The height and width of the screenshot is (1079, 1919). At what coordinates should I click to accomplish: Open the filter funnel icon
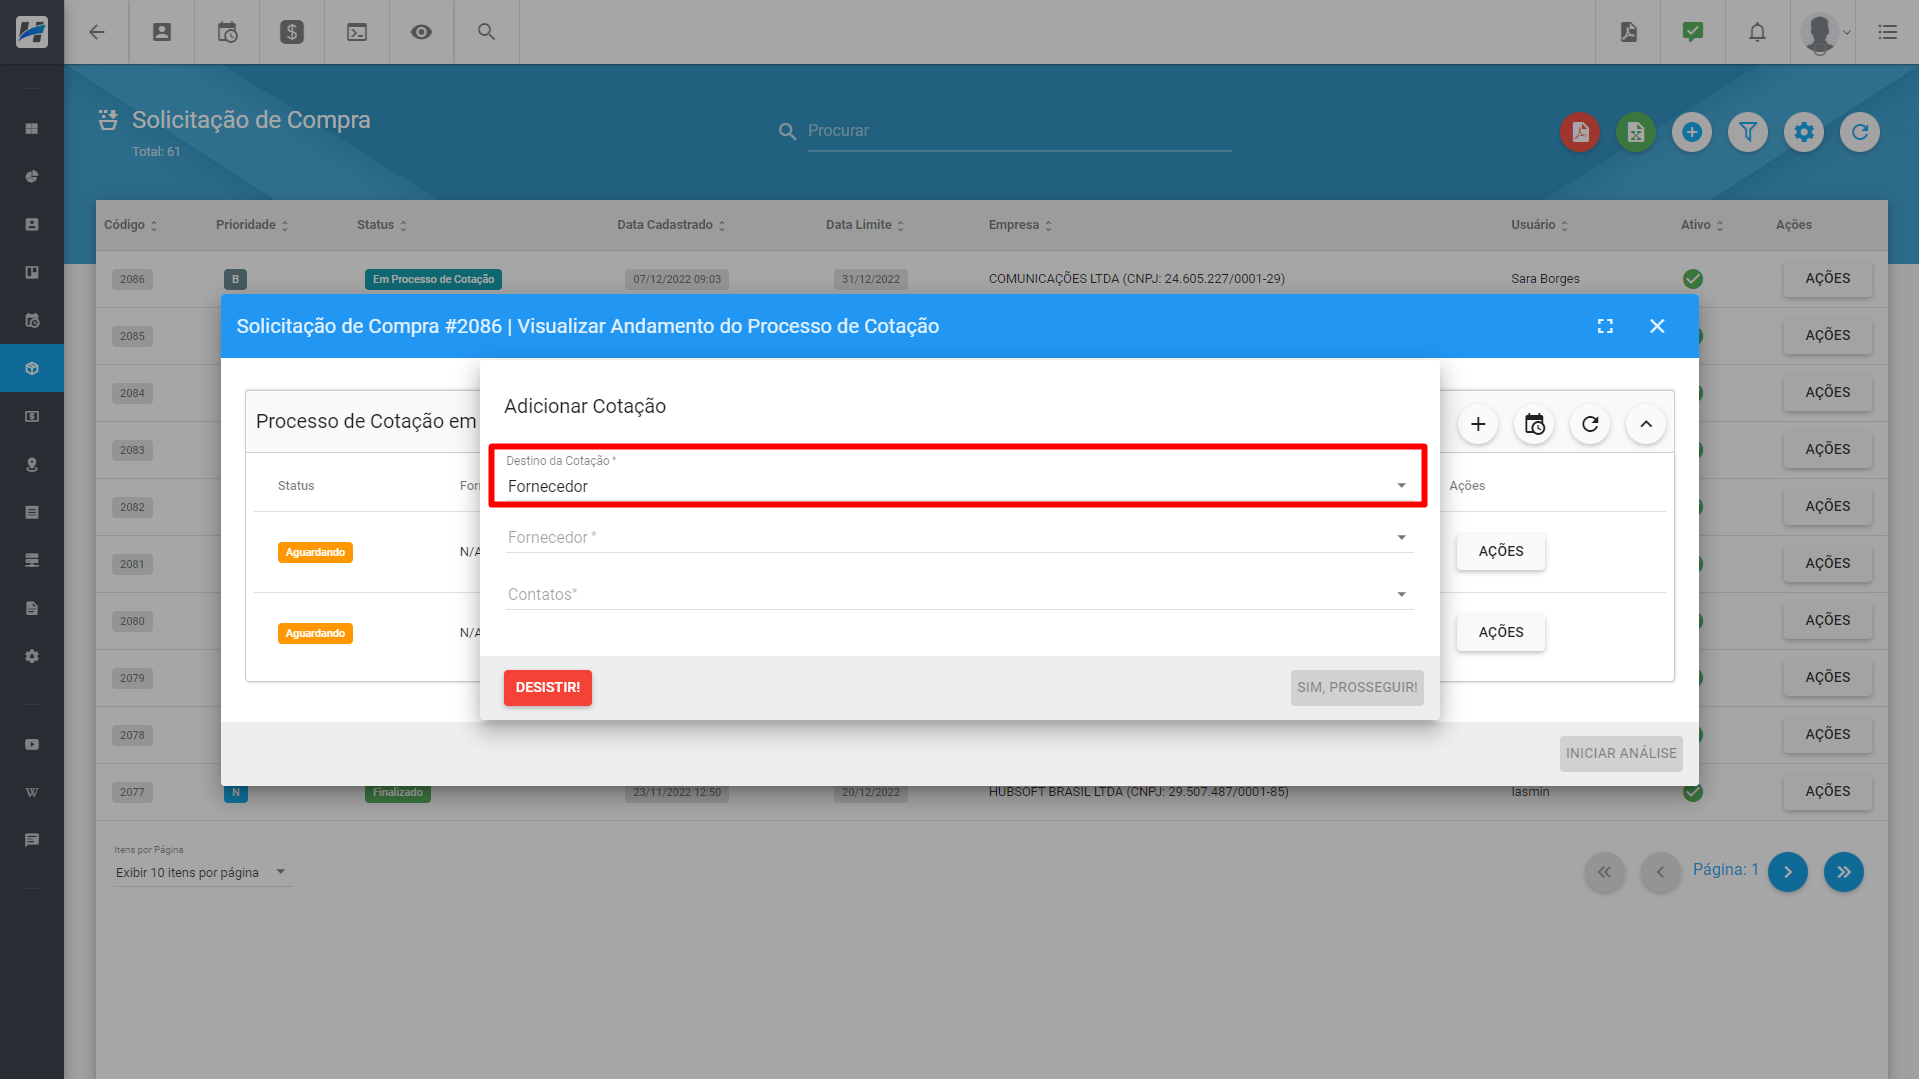point(1748,132)
